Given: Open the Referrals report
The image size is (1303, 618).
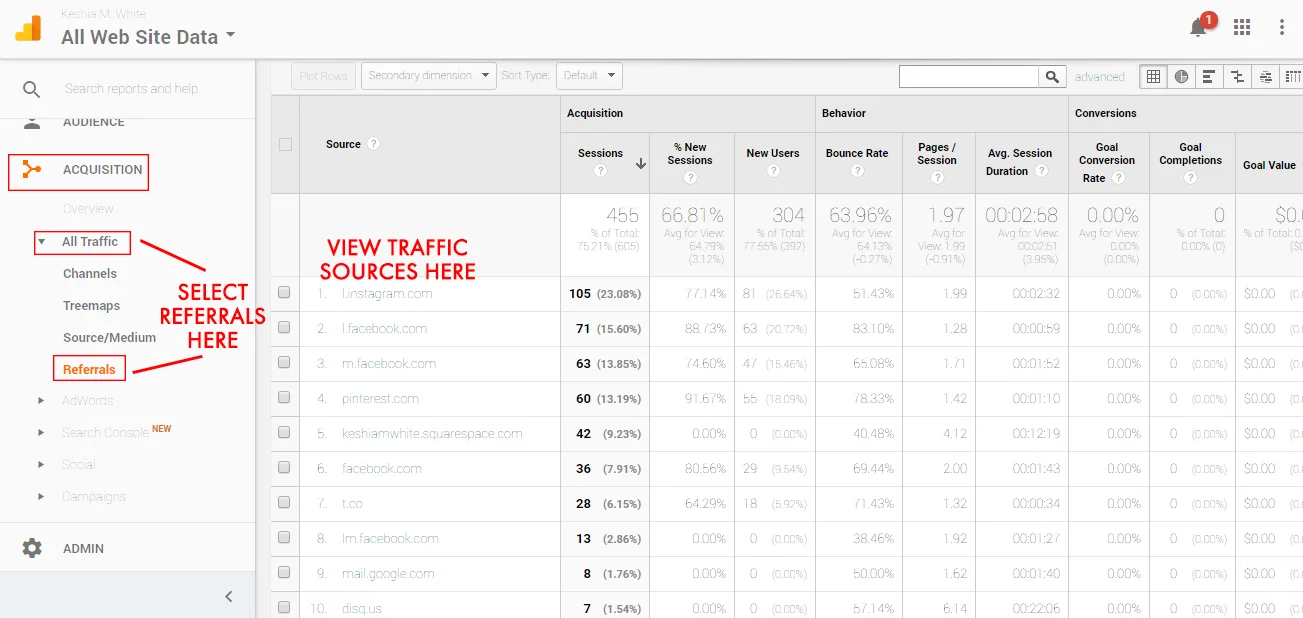Looking at the screenshot, I should point(89,370).
